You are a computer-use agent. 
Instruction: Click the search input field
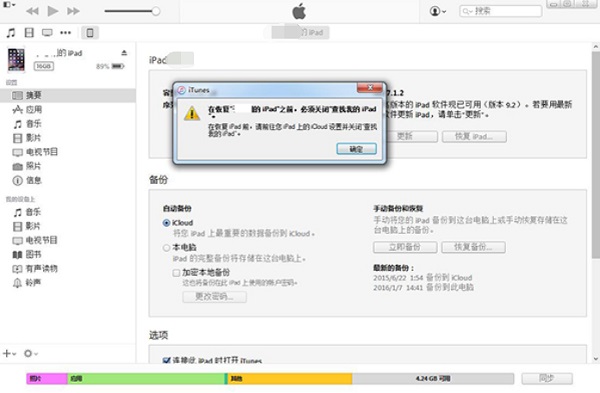pyautogui.click(x=501, y=11)
